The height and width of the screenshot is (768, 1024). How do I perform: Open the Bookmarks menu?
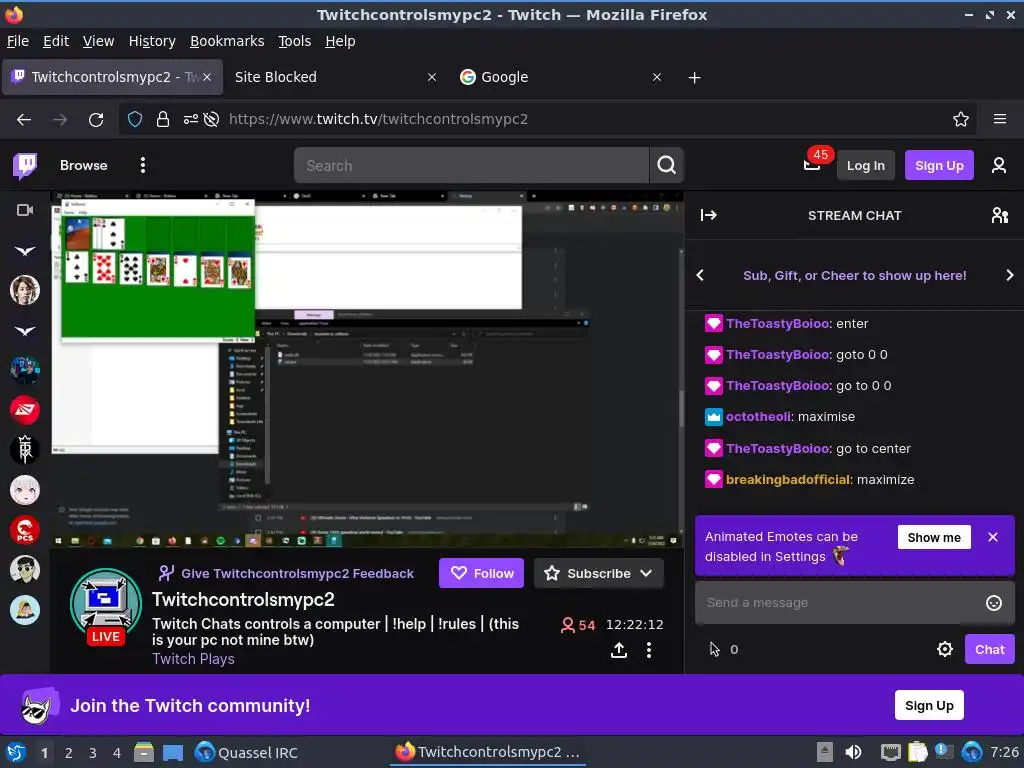coord(227,41)
